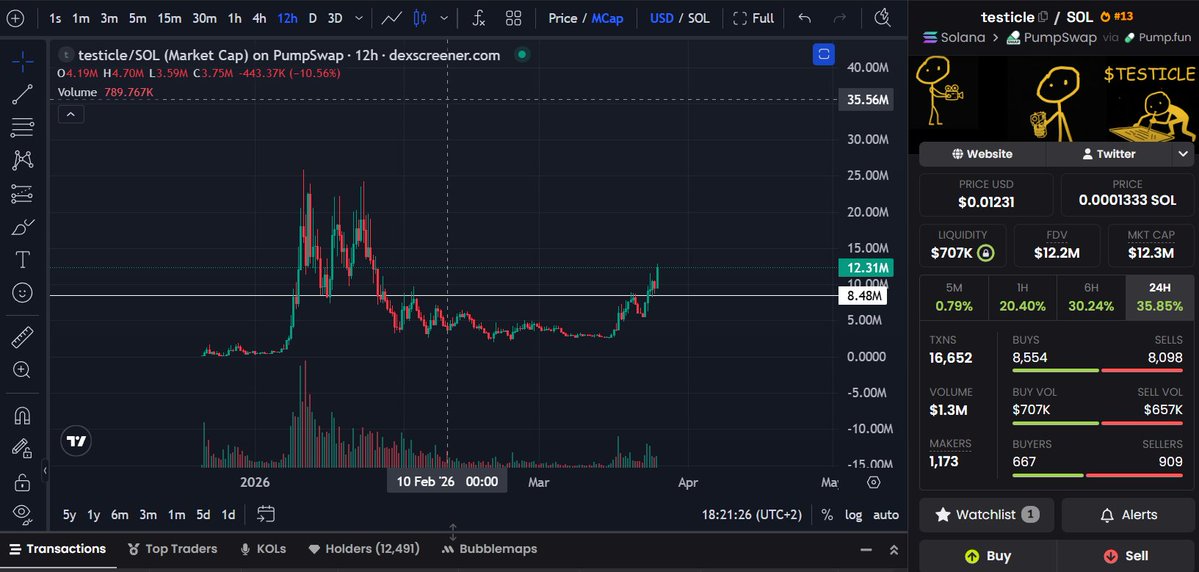Open the Transactions tab

[57, 549]
